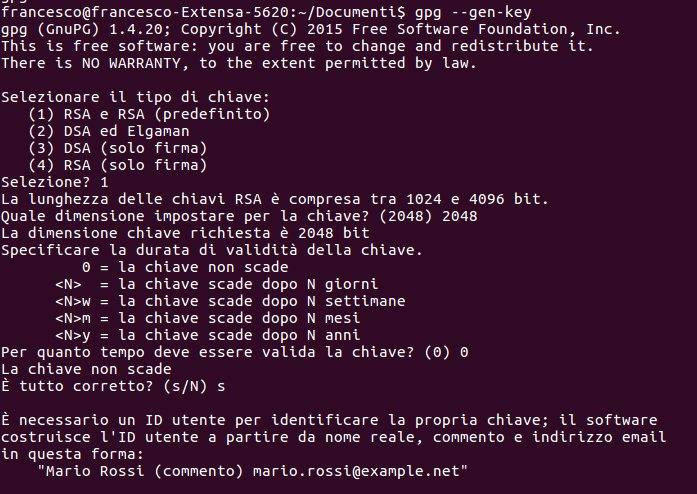This screenshot has width=697, height=494.
Task: Click the 'gpg --gen-key' command text
Action: click(x=473, y=12)
